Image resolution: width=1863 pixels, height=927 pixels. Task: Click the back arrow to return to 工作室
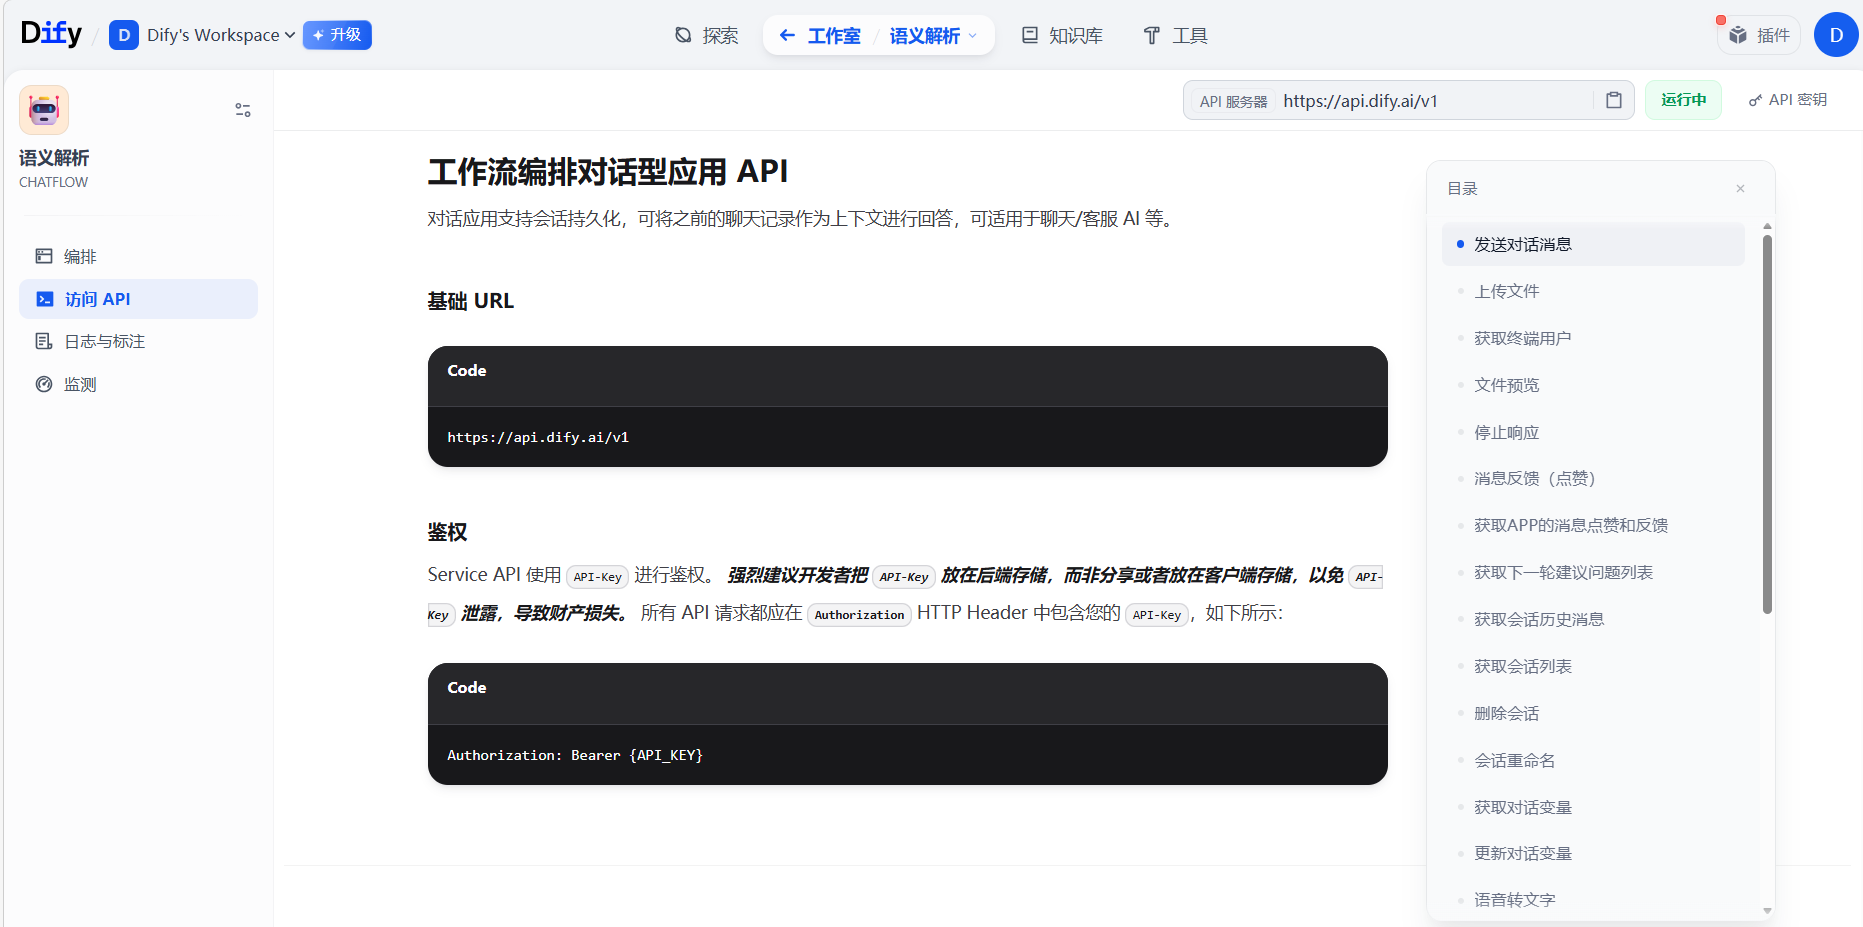pos(787,35)
